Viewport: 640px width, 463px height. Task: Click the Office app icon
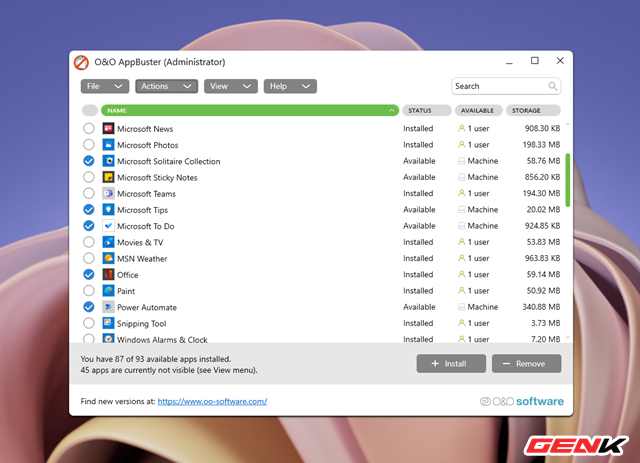108,274
